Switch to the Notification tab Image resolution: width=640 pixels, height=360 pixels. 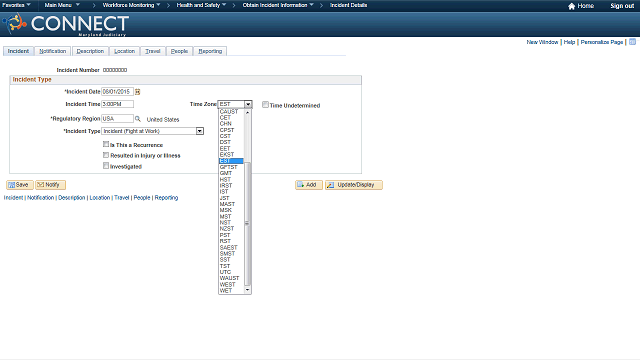53,51
